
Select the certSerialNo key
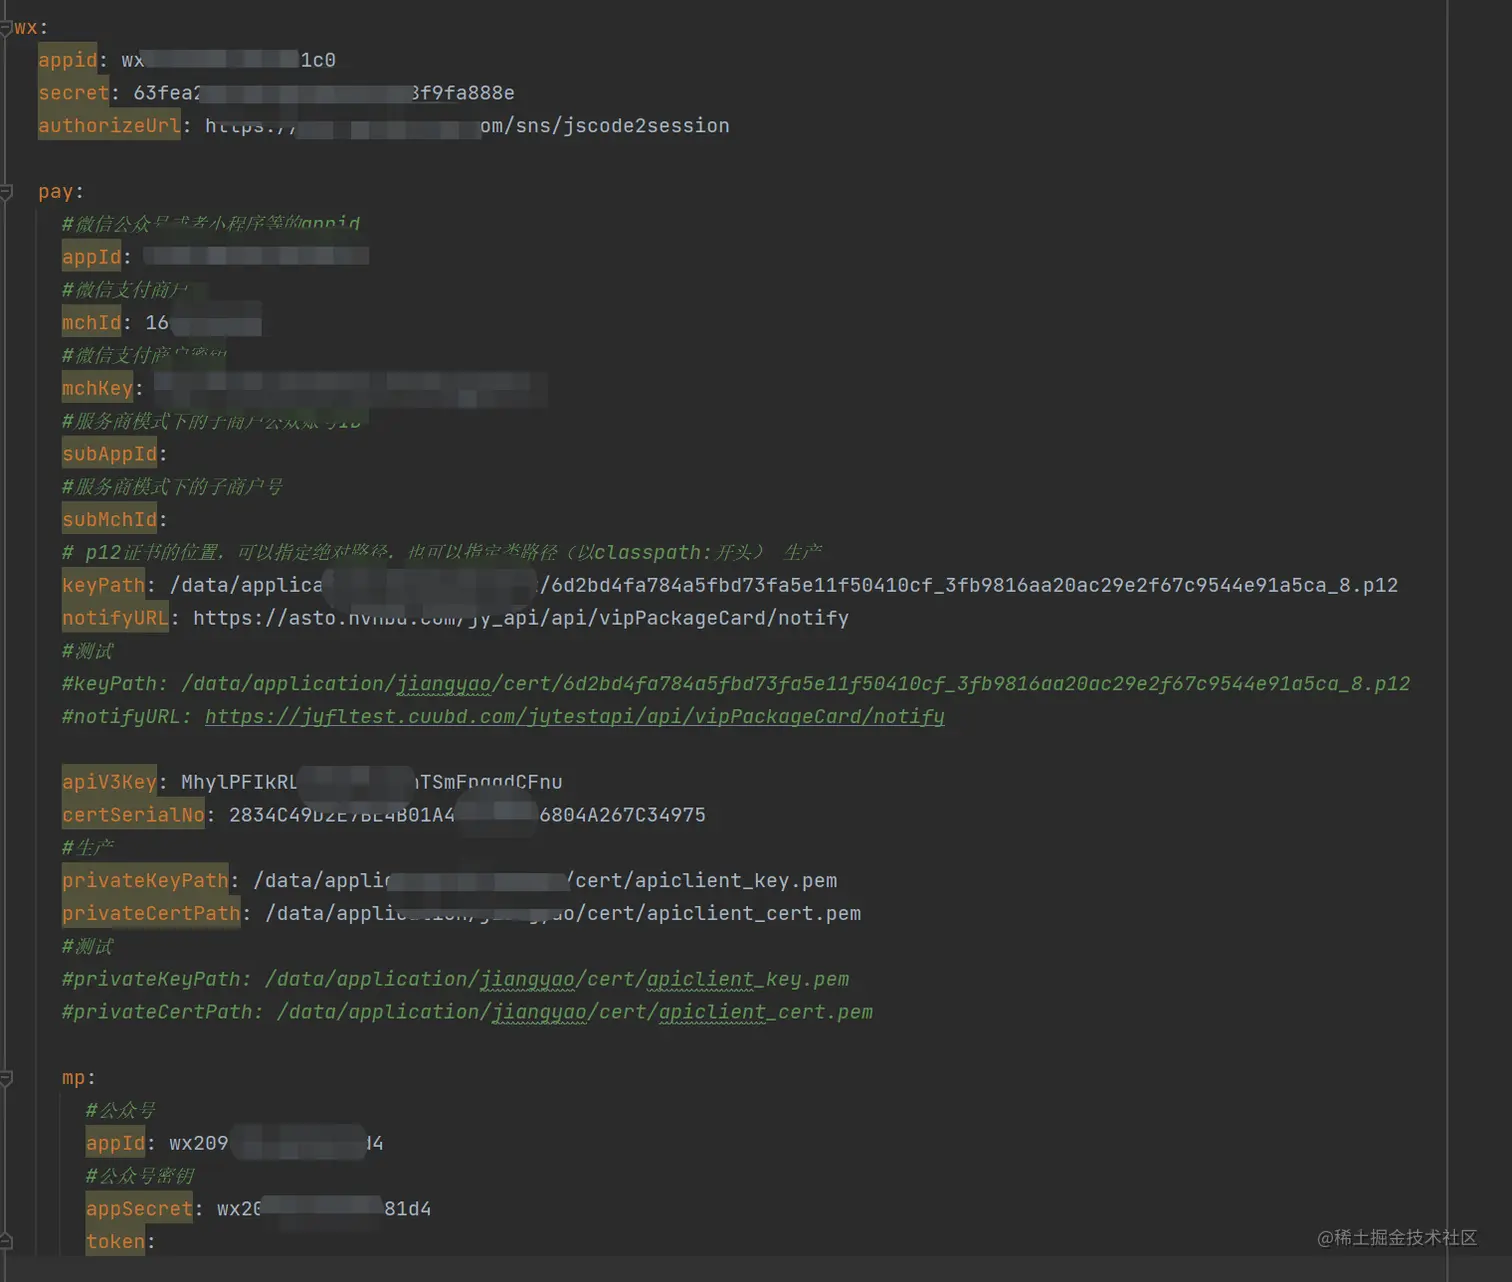[133, 815]
